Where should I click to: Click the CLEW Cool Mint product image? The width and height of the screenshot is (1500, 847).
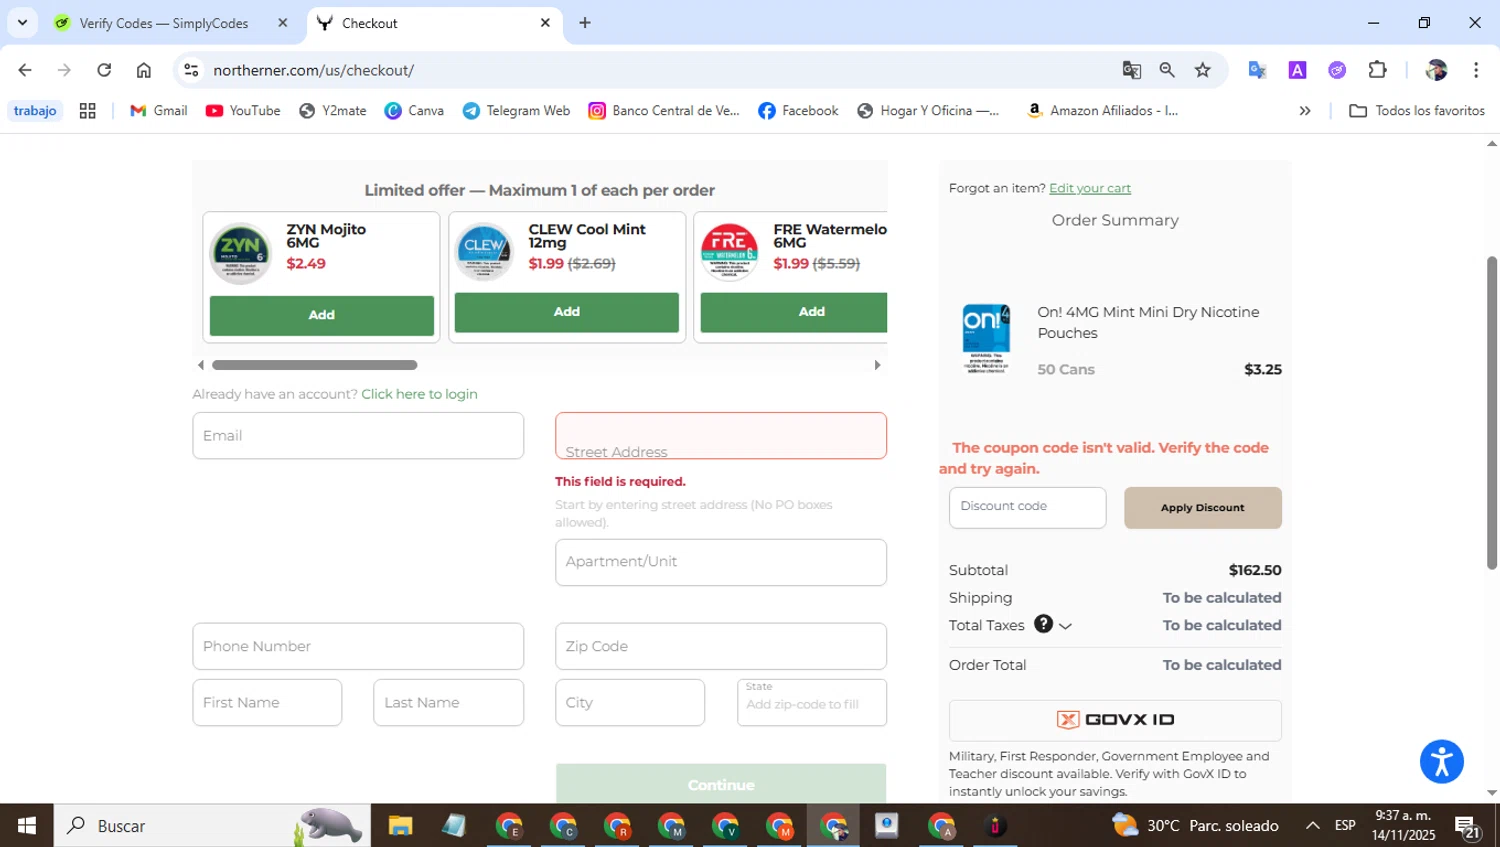pyautogui.click(x=484, y=252)
